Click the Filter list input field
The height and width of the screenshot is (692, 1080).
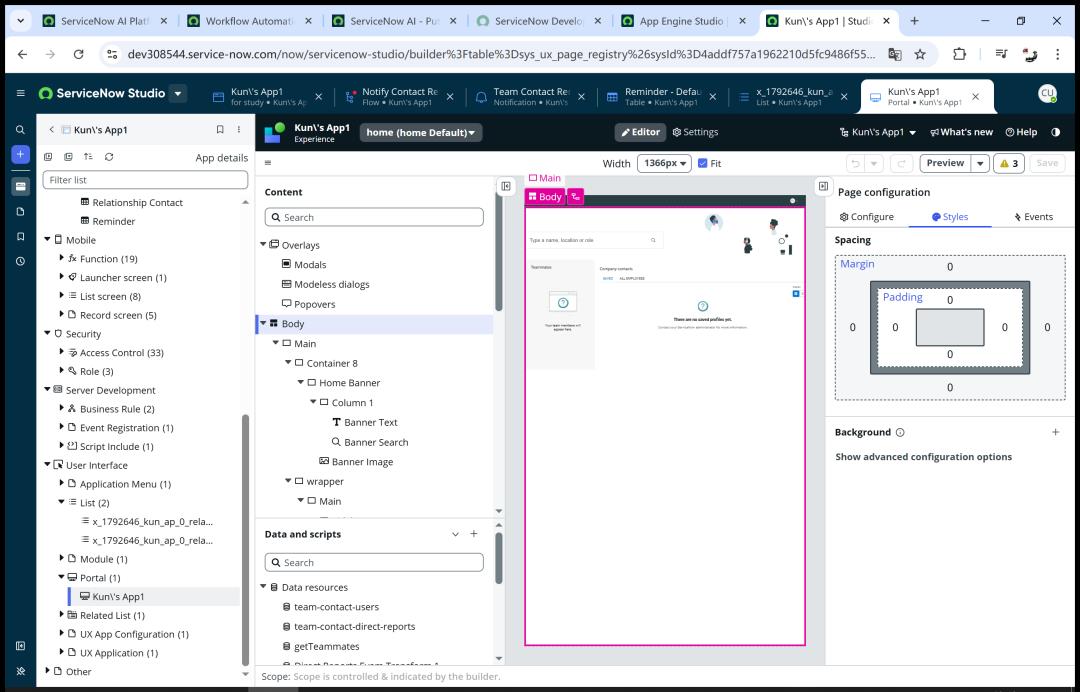coord(145,180)
